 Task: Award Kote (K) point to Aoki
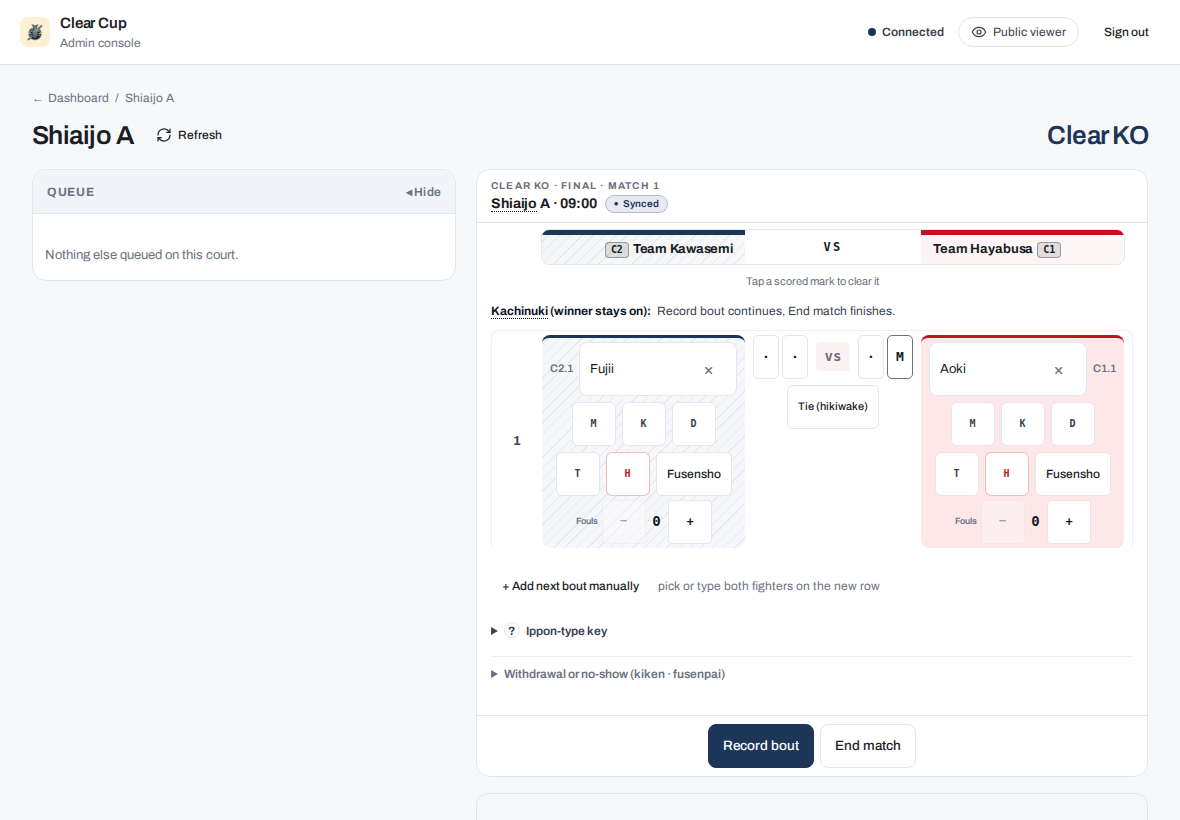1022,424
